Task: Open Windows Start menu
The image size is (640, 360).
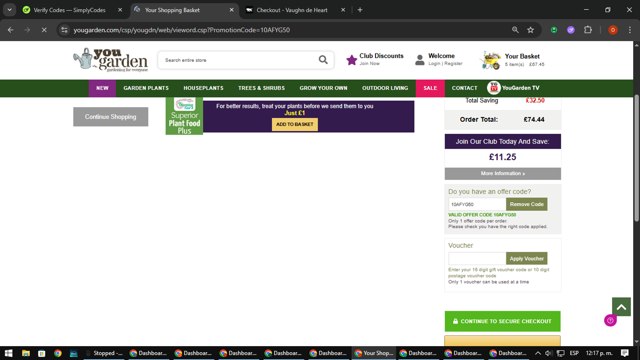Action: 8,353
